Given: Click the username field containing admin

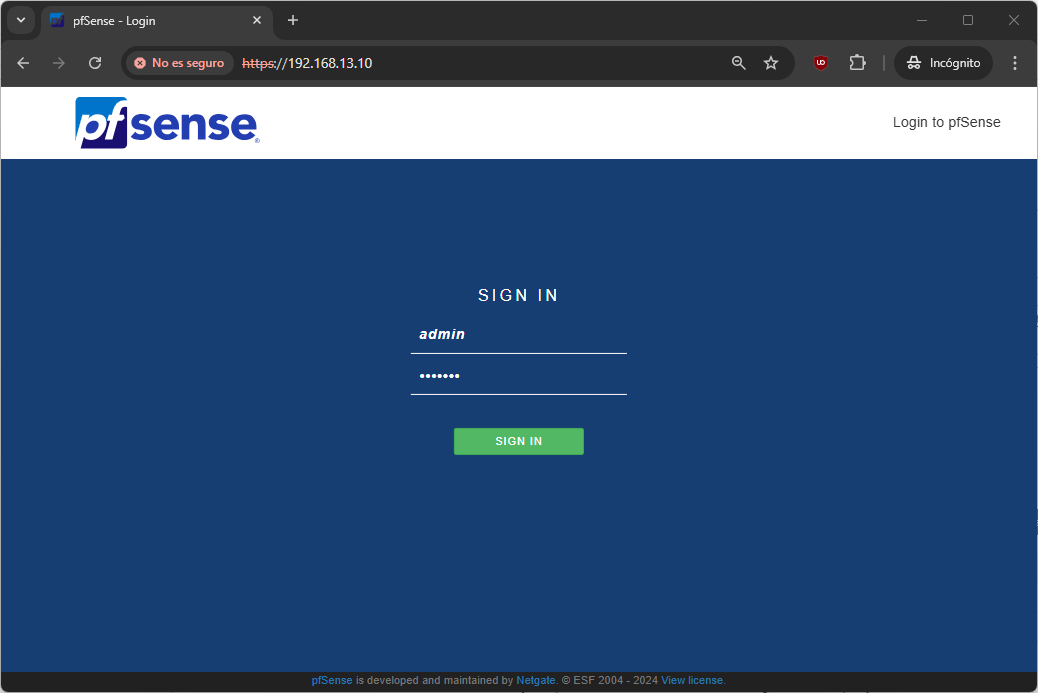Looking at the screenshot, I should click(518, 335).
